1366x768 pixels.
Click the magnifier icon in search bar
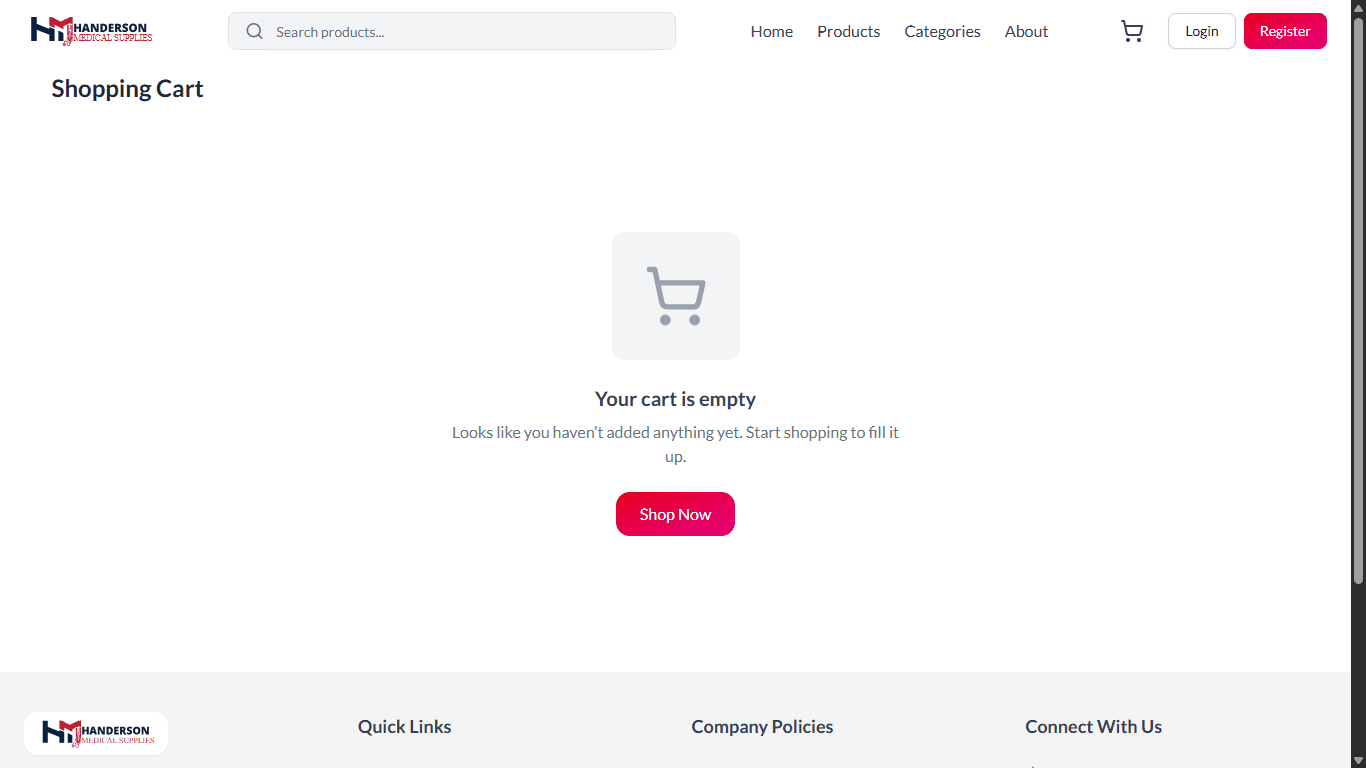coord(255,32)
